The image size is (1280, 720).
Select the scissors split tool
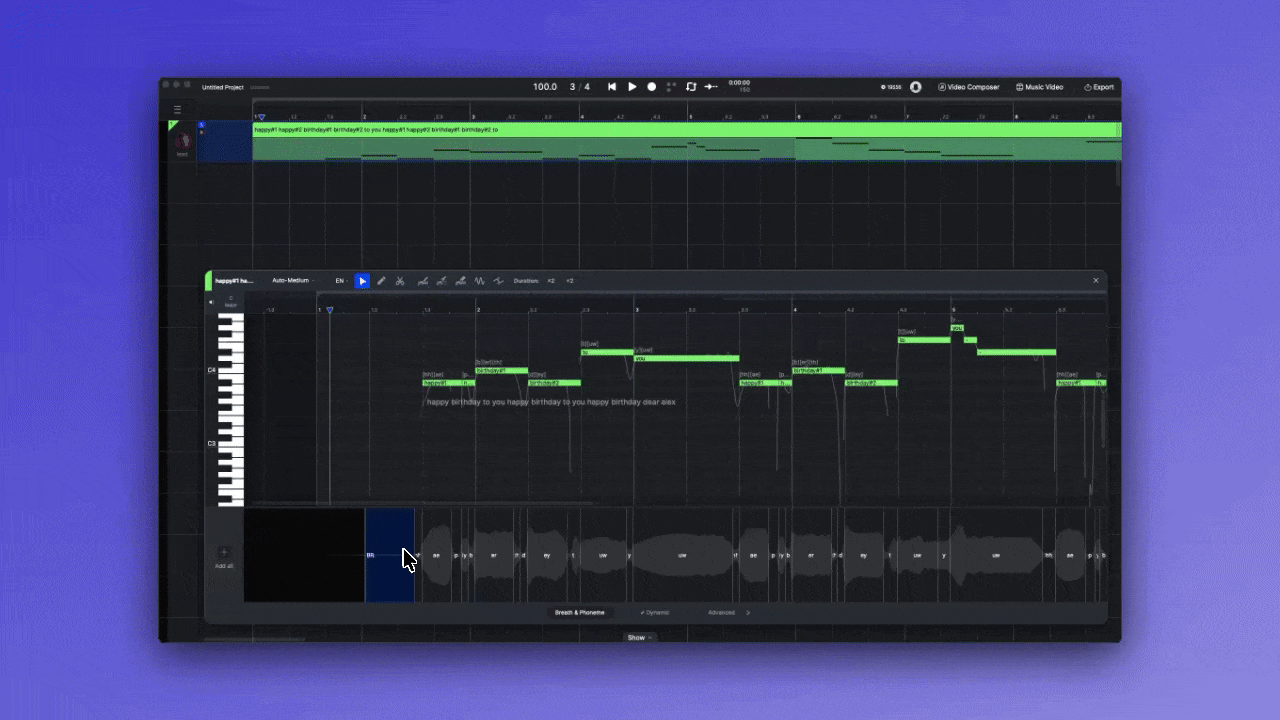[400, 281]
